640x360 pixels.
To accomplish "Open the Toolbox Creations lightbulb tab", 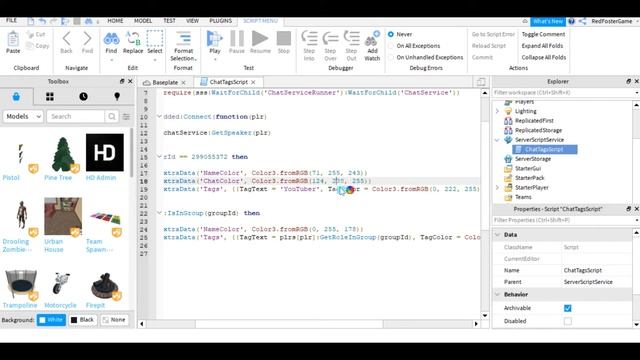I will coord(117,97).
